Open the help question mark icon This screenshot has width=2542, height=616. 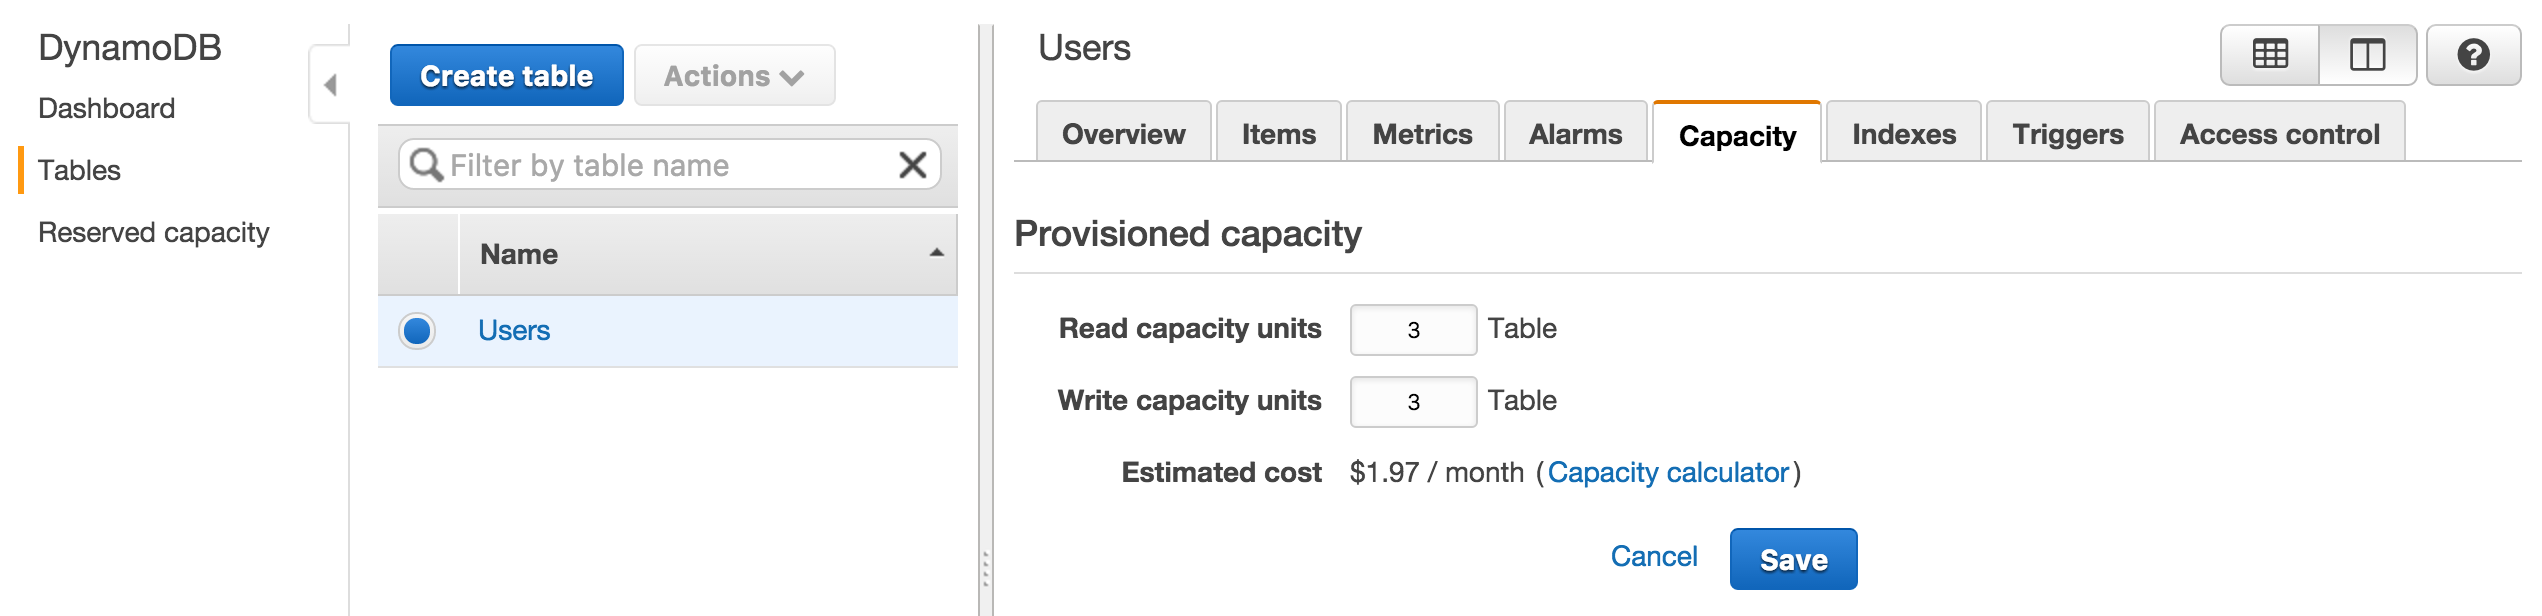tap(2473, 55)
